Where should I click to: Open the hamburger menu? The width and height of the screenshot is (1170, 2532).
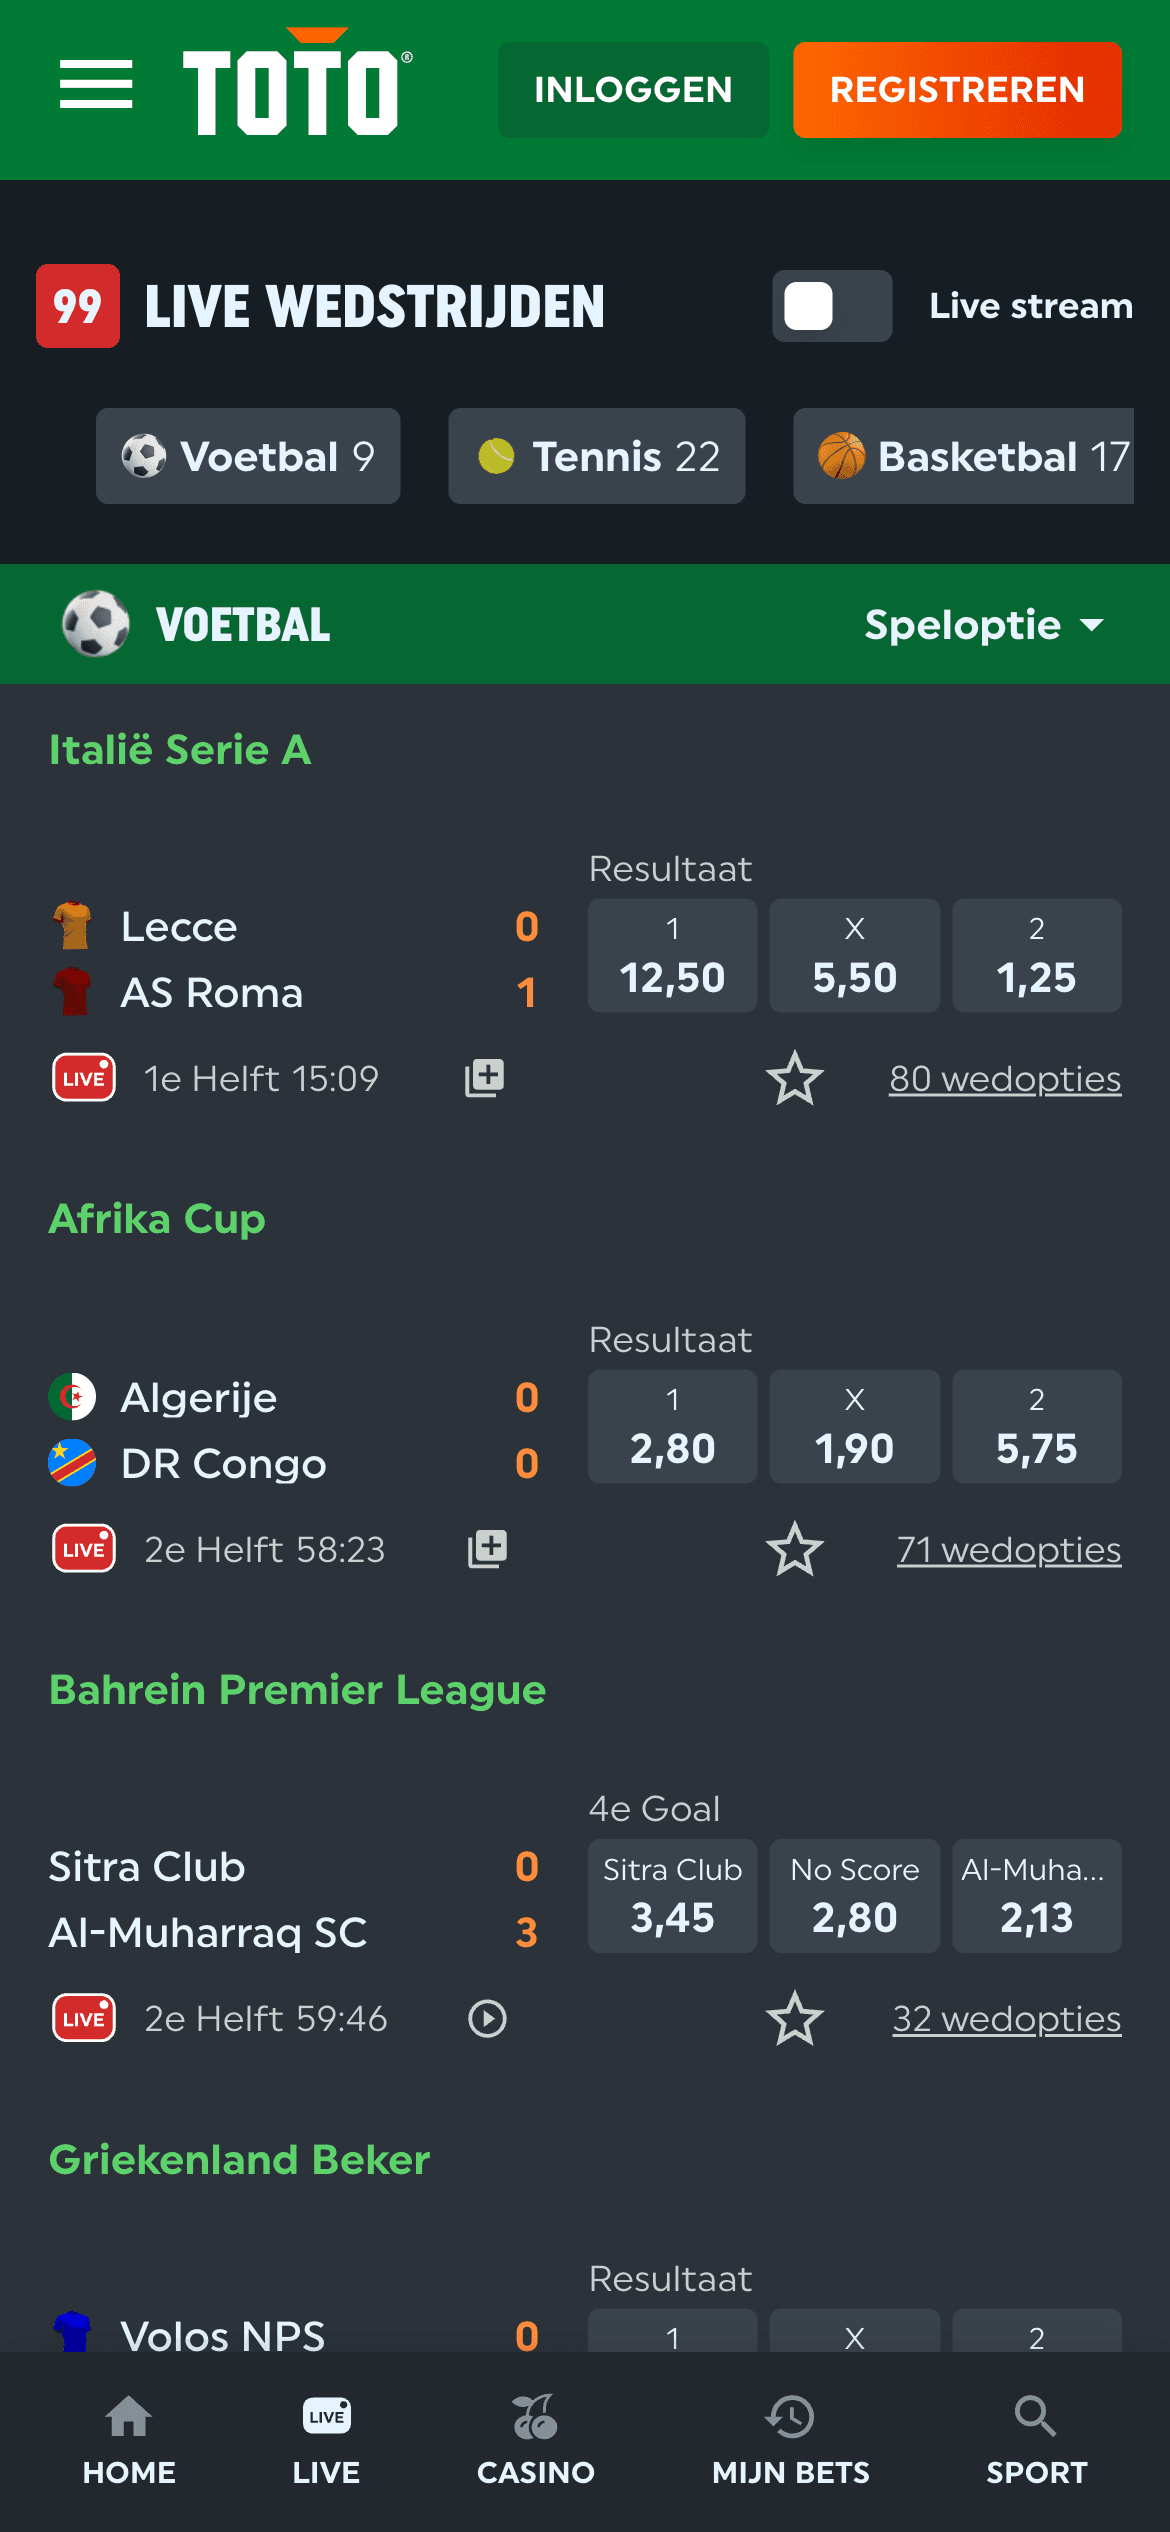tap(95, 84)
